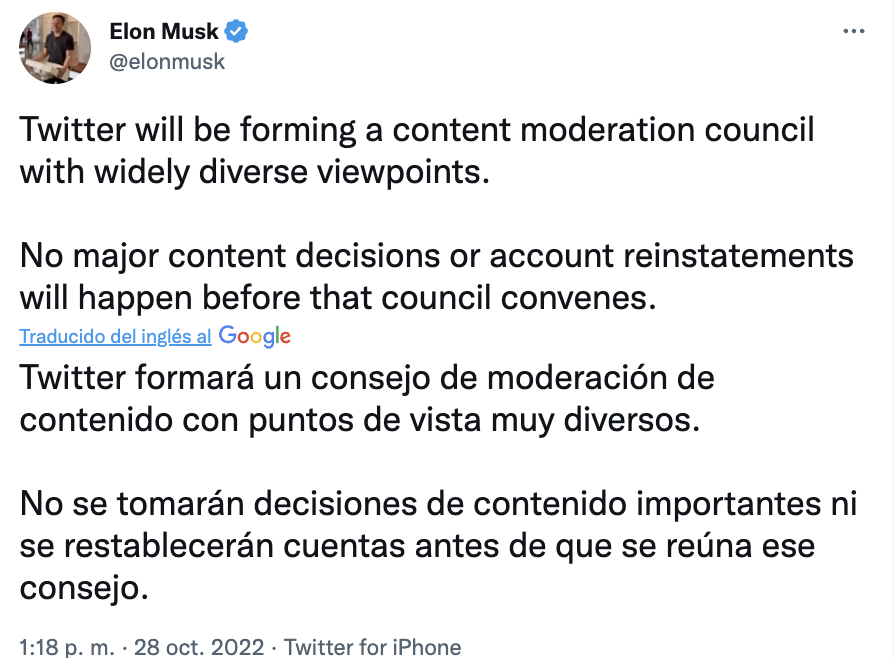
Task: Click the Google logo by the translation
Action: 255,337
